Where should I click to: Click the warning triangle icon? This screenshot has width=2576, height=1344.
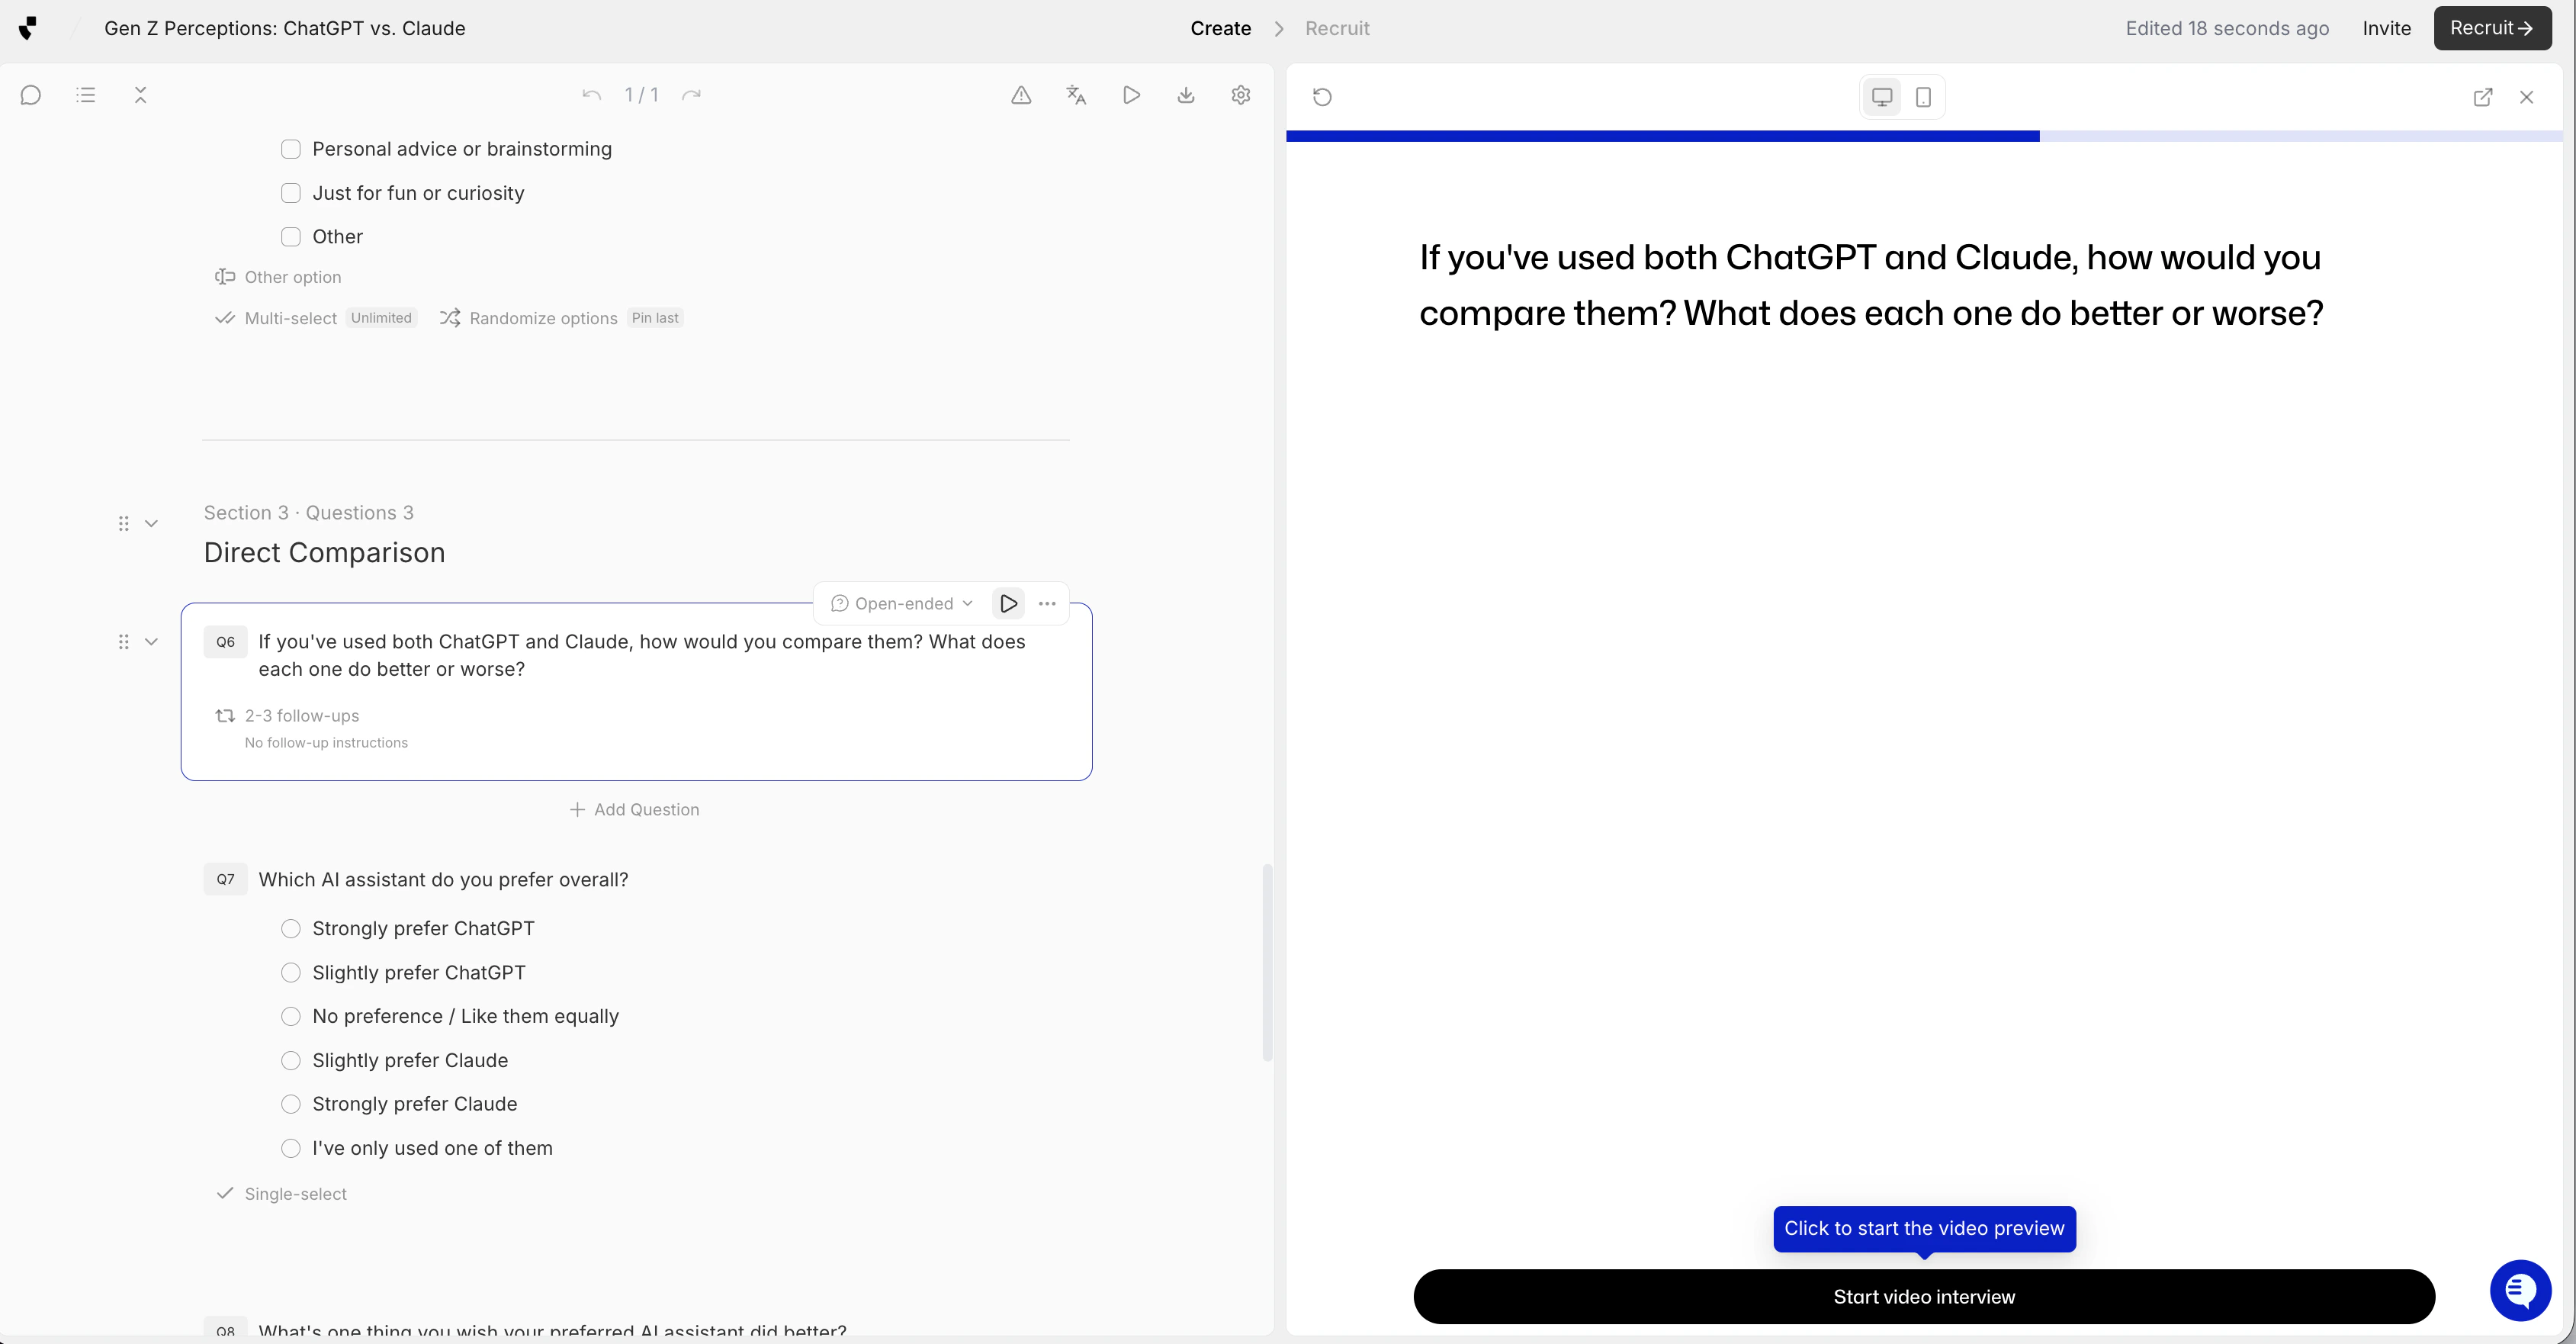pos(1021,95)
